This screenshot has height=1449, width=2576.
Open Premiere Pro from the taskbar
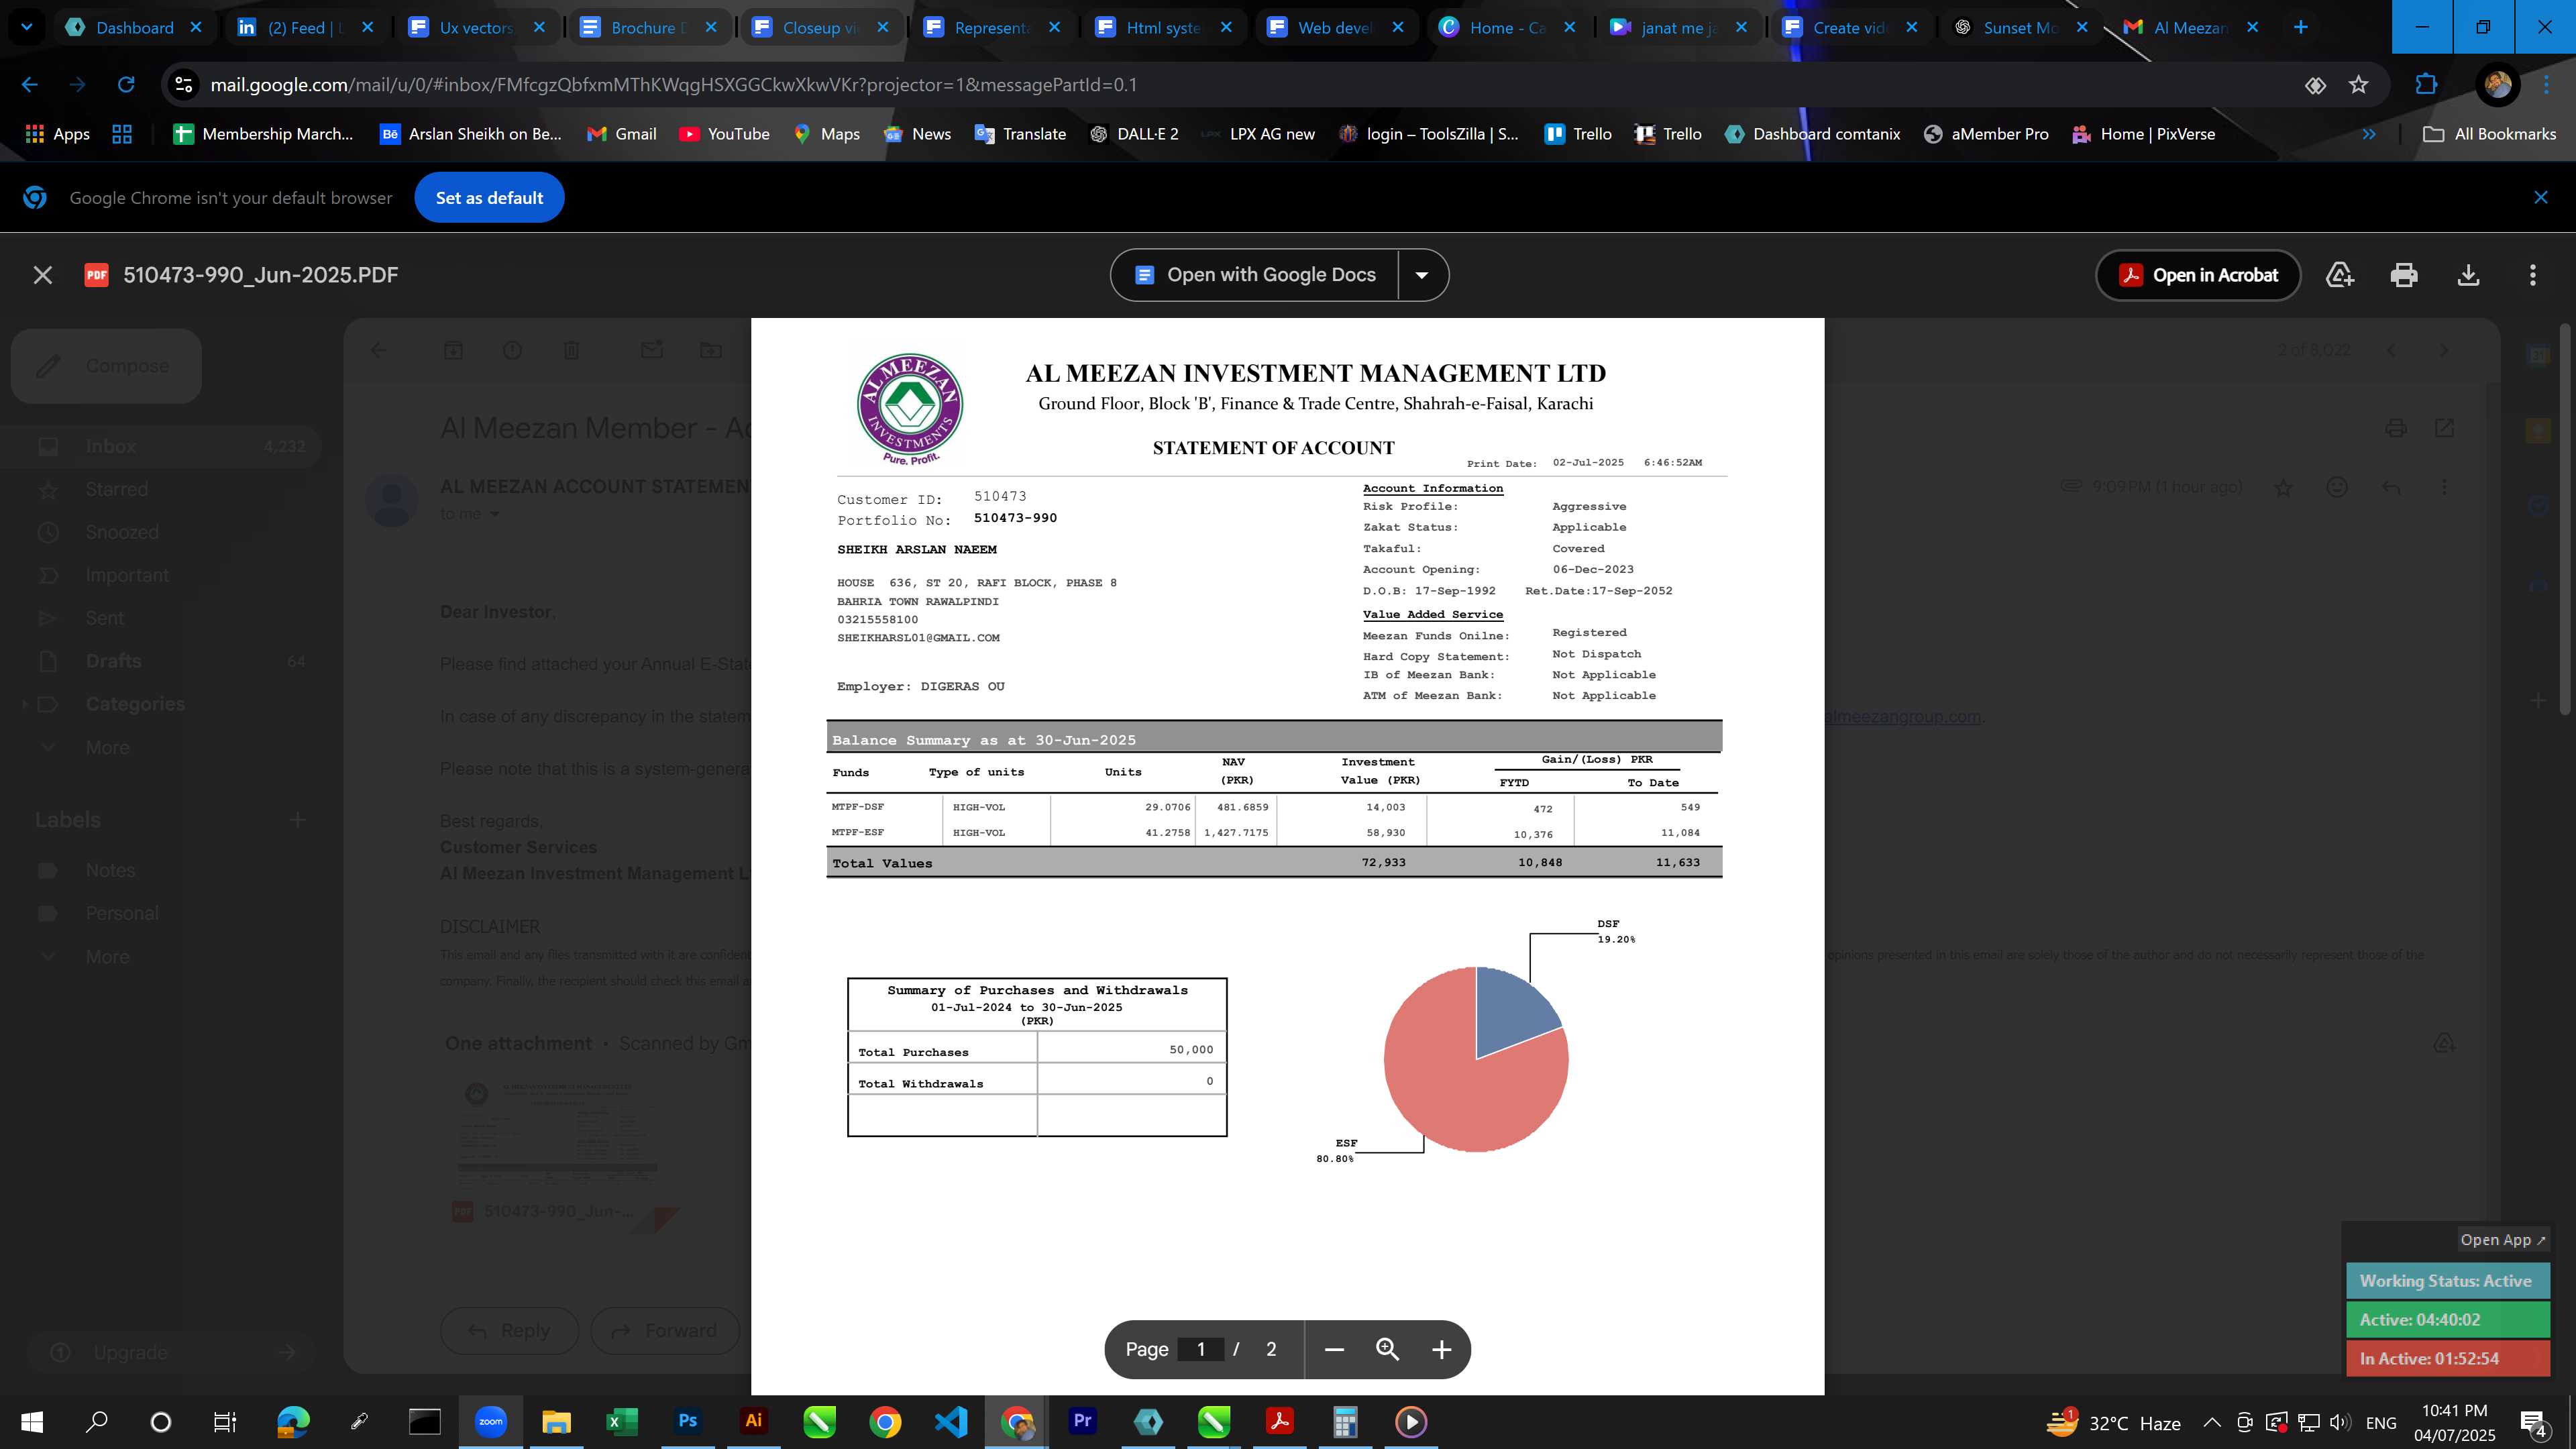pyautogui.click(x=1082, y=1422)
